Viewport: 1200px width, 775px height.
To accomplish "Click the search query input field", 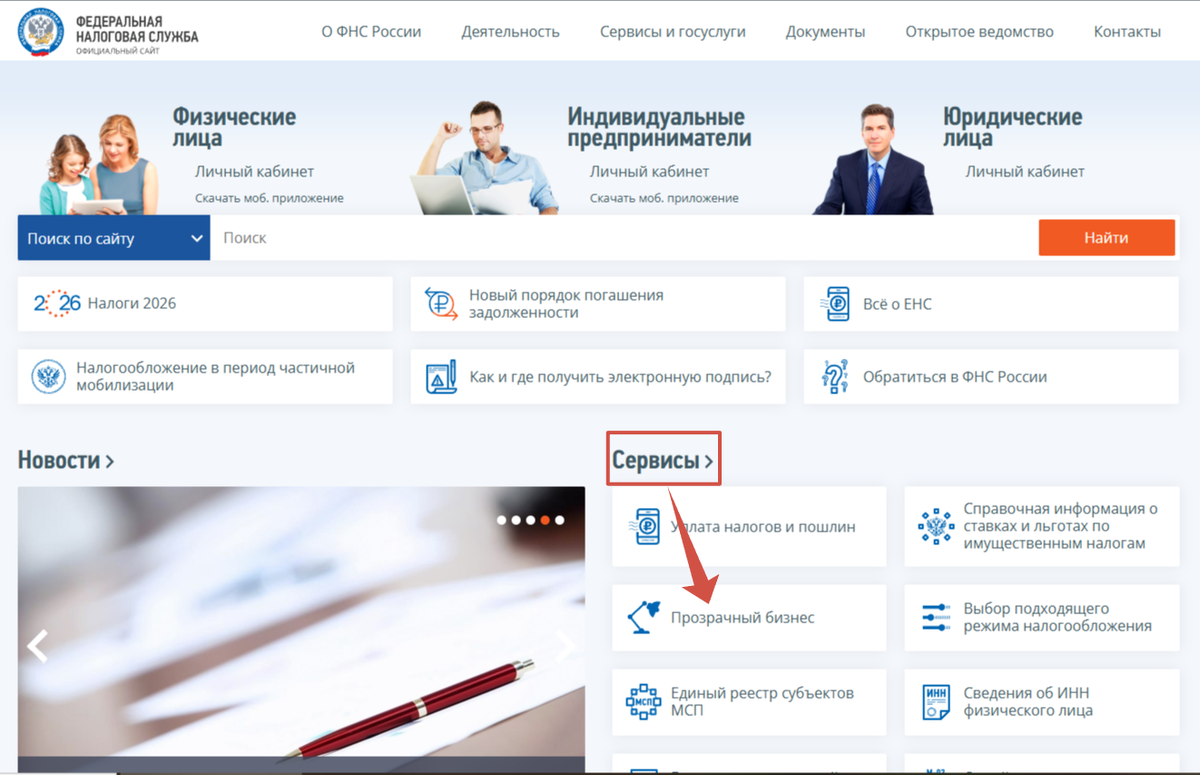I will point(600,237).
